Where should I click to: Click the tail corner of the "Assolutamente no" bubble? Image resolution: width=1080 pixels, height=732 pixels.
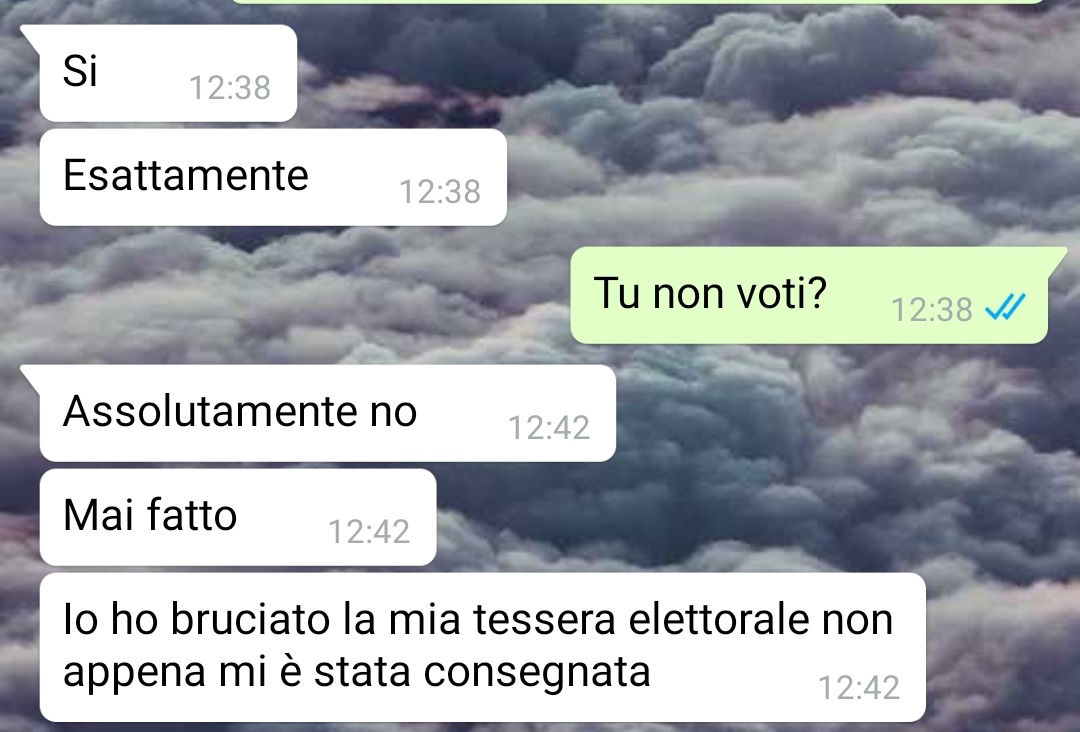click(30, 373)
